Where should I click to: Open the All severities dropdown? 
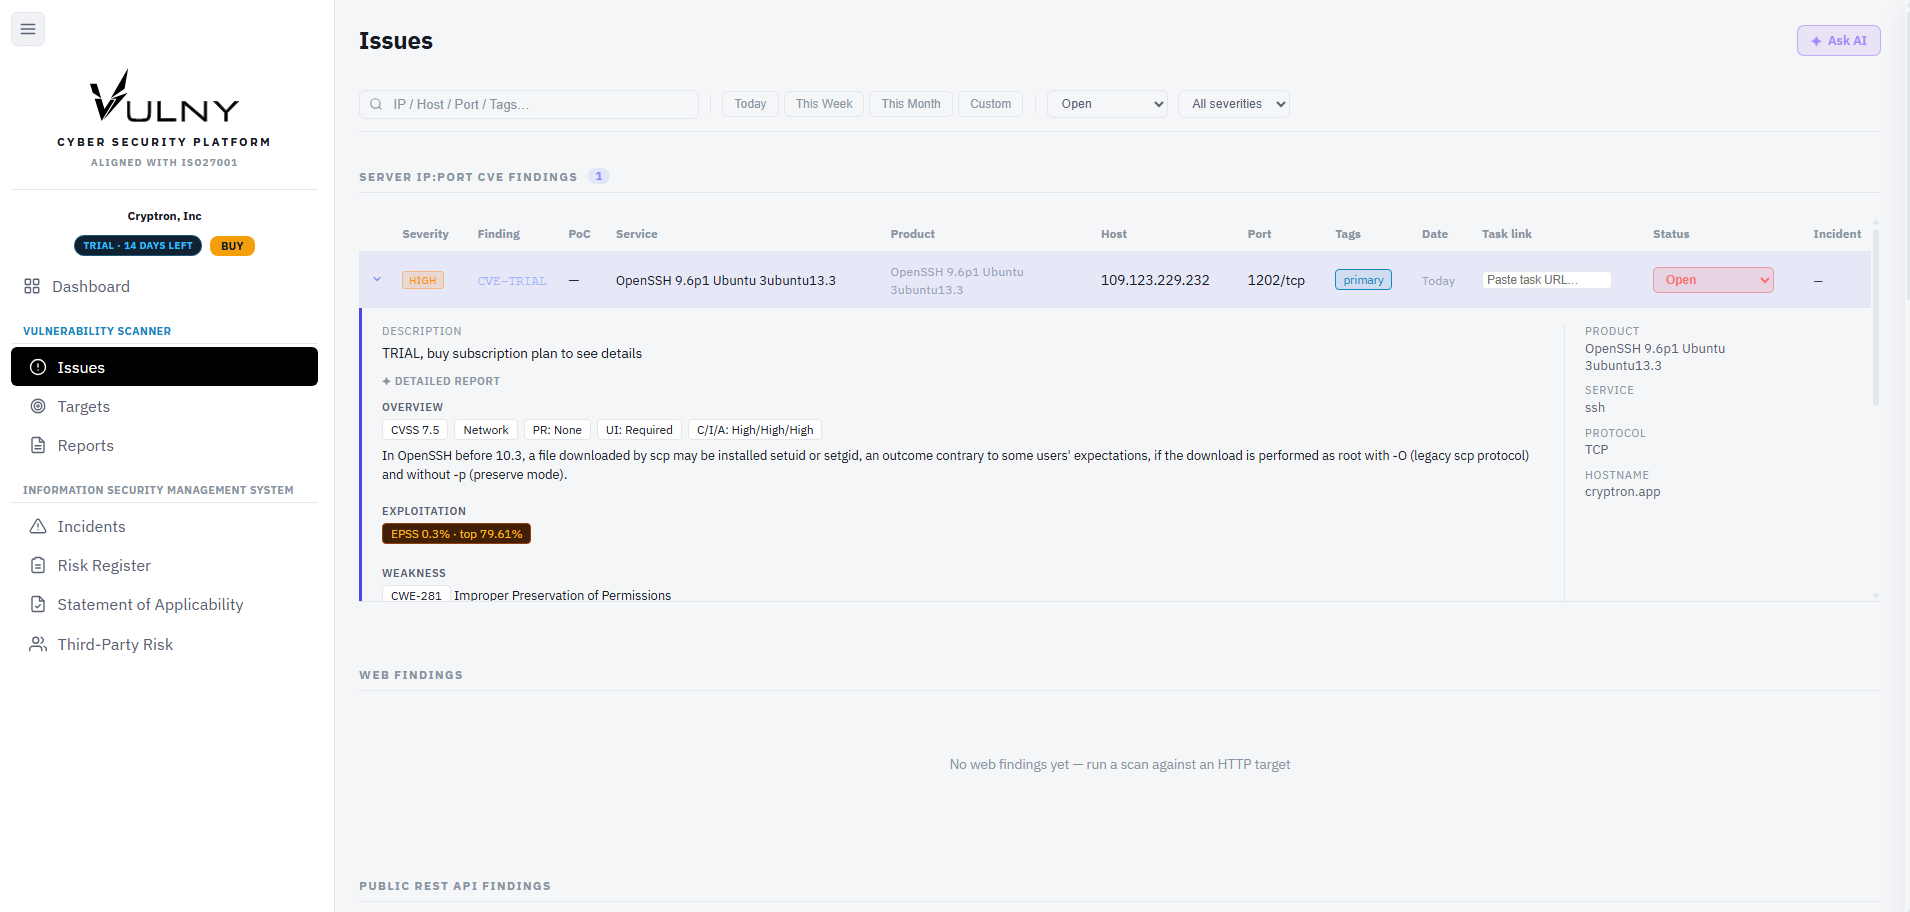(x=1234, y=104)
